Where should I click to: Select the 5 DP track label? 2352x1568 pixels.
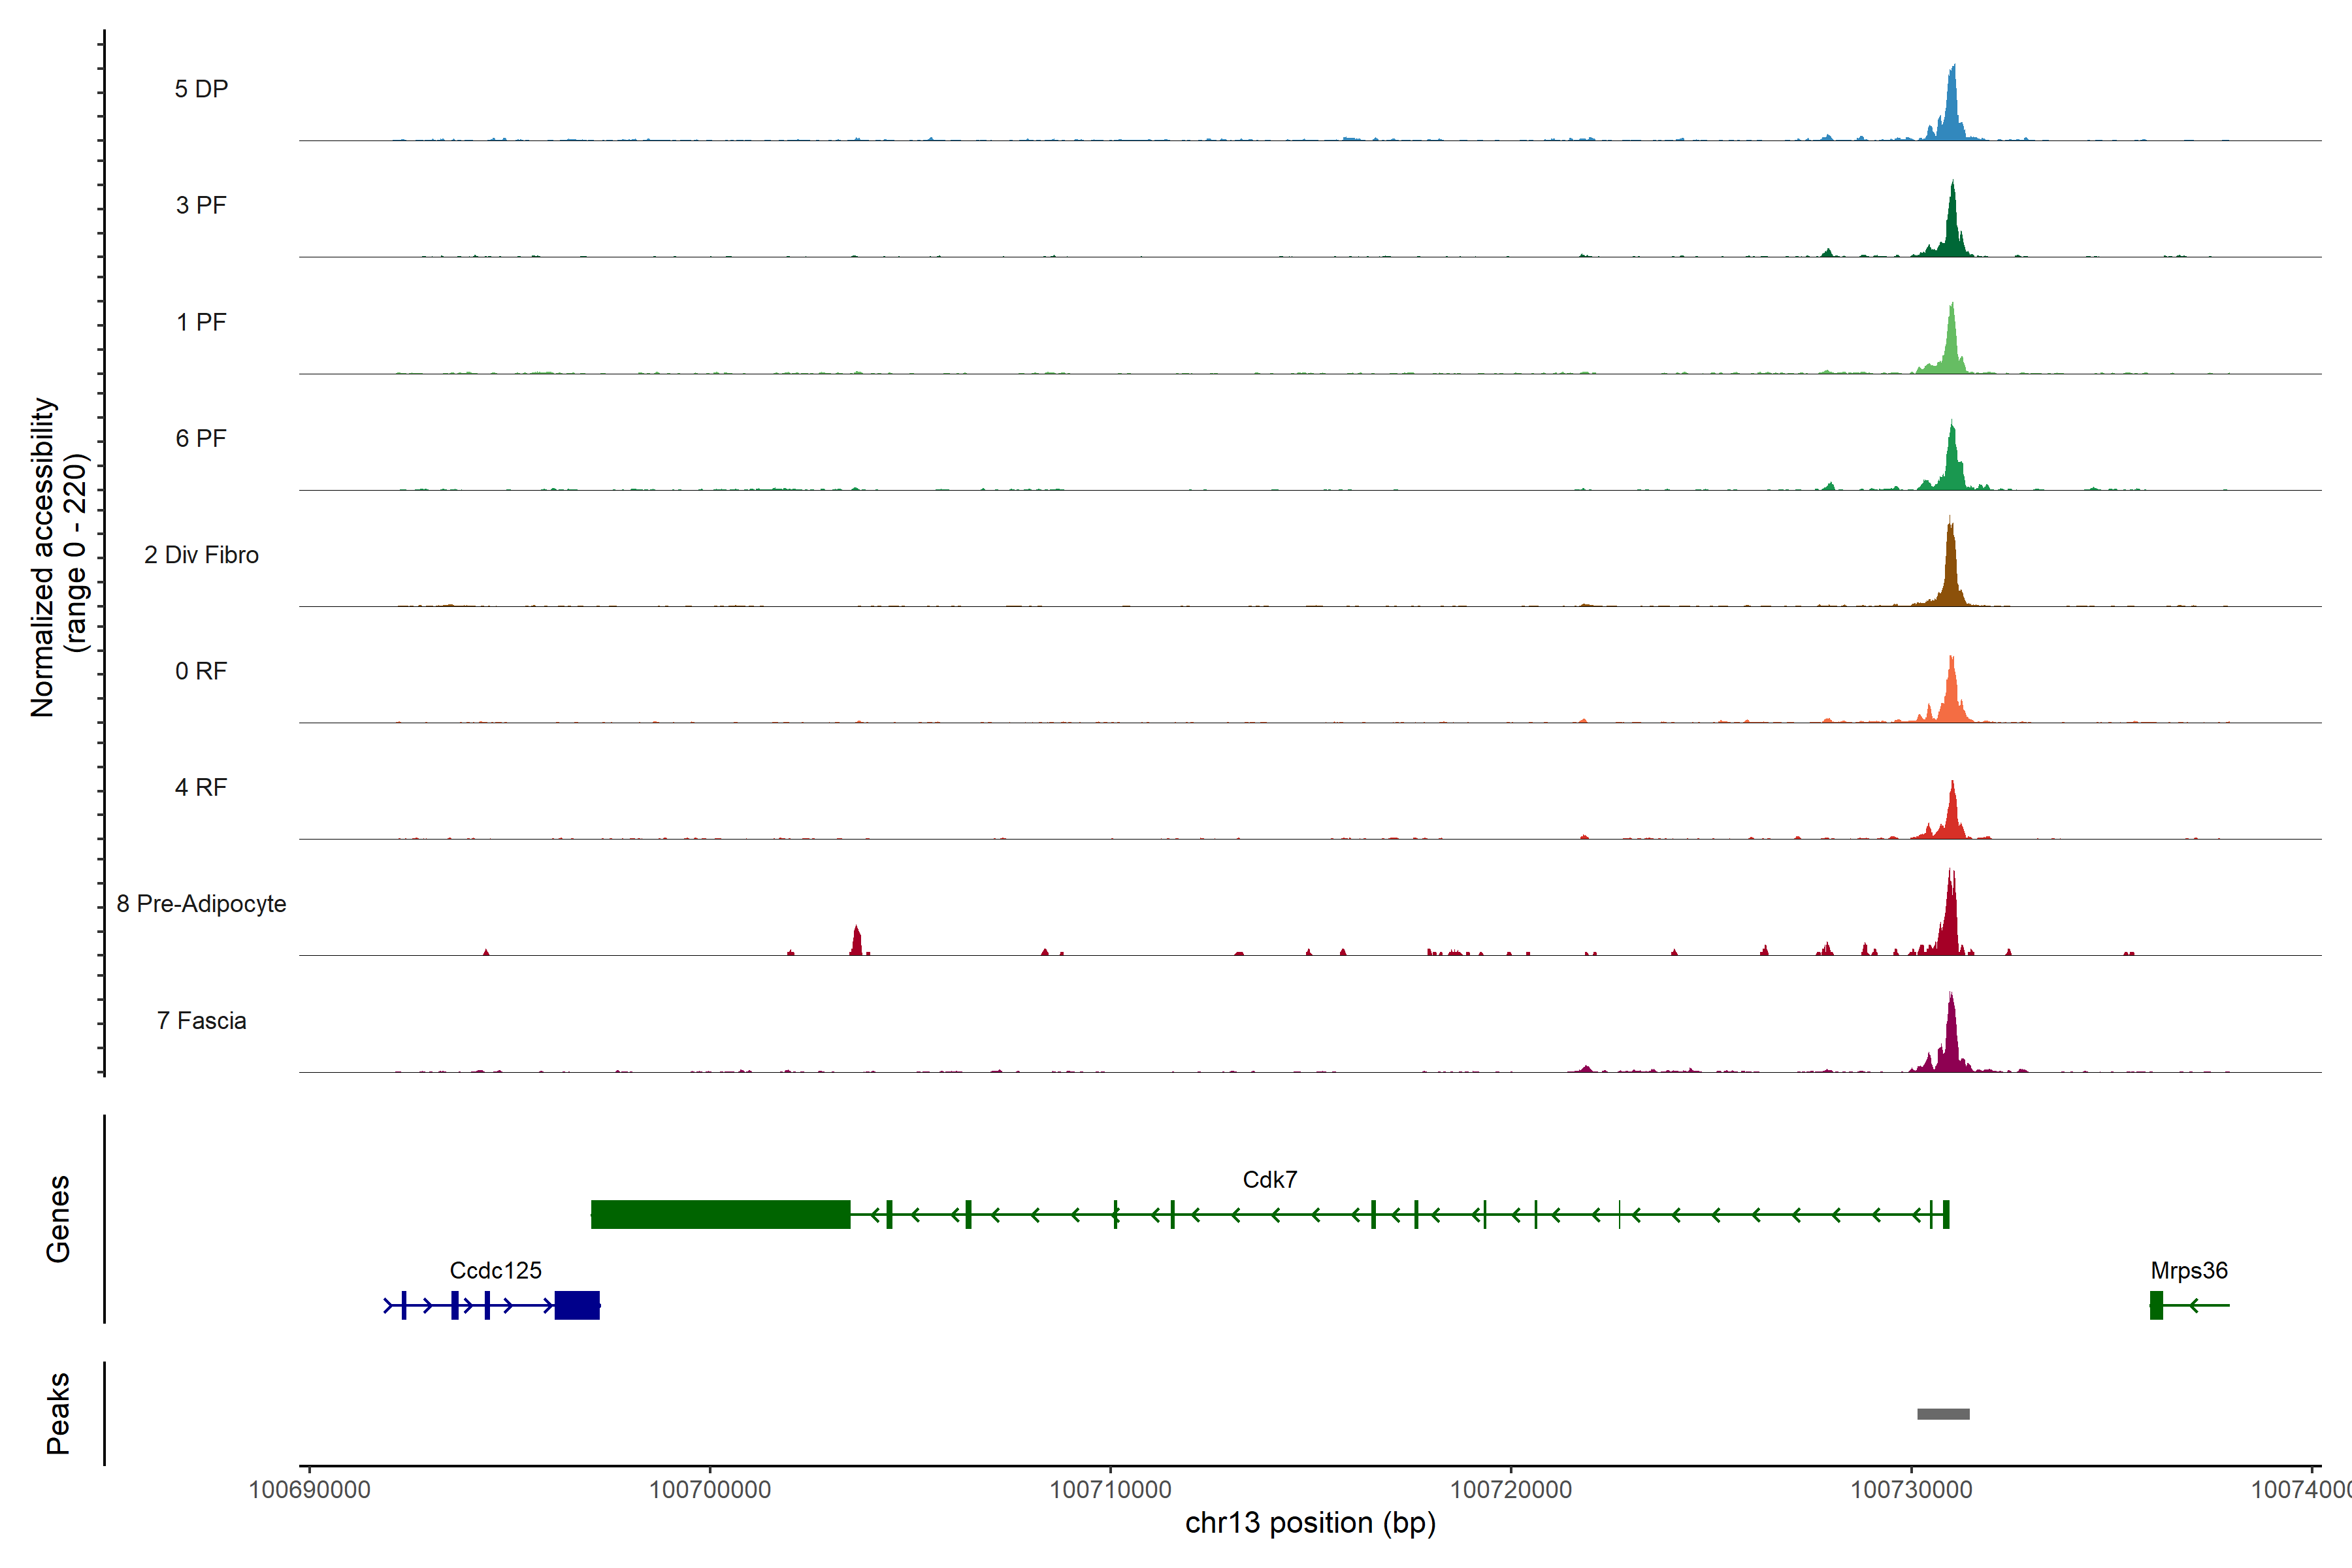click(x=201, y=89)
